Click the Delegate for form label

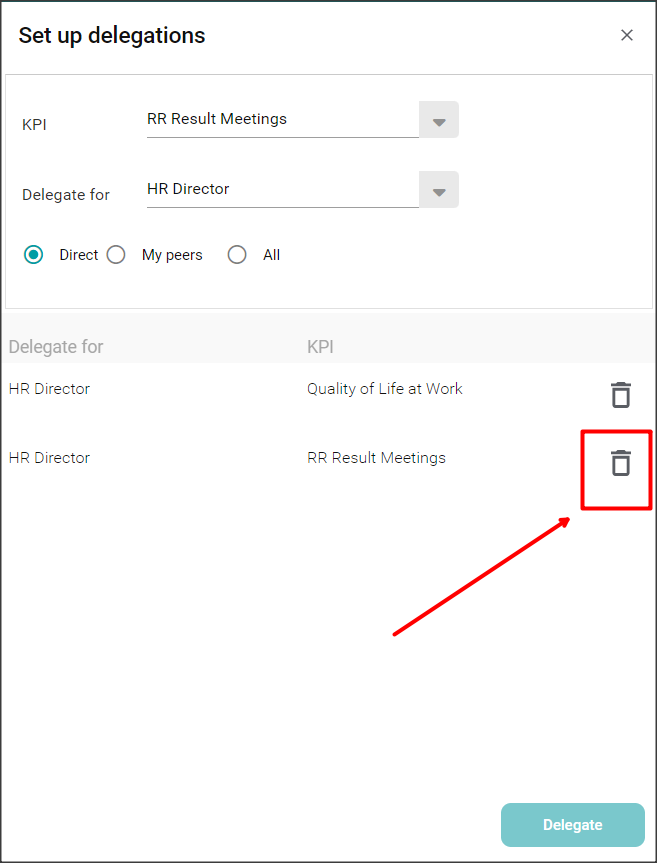[66, 195]
